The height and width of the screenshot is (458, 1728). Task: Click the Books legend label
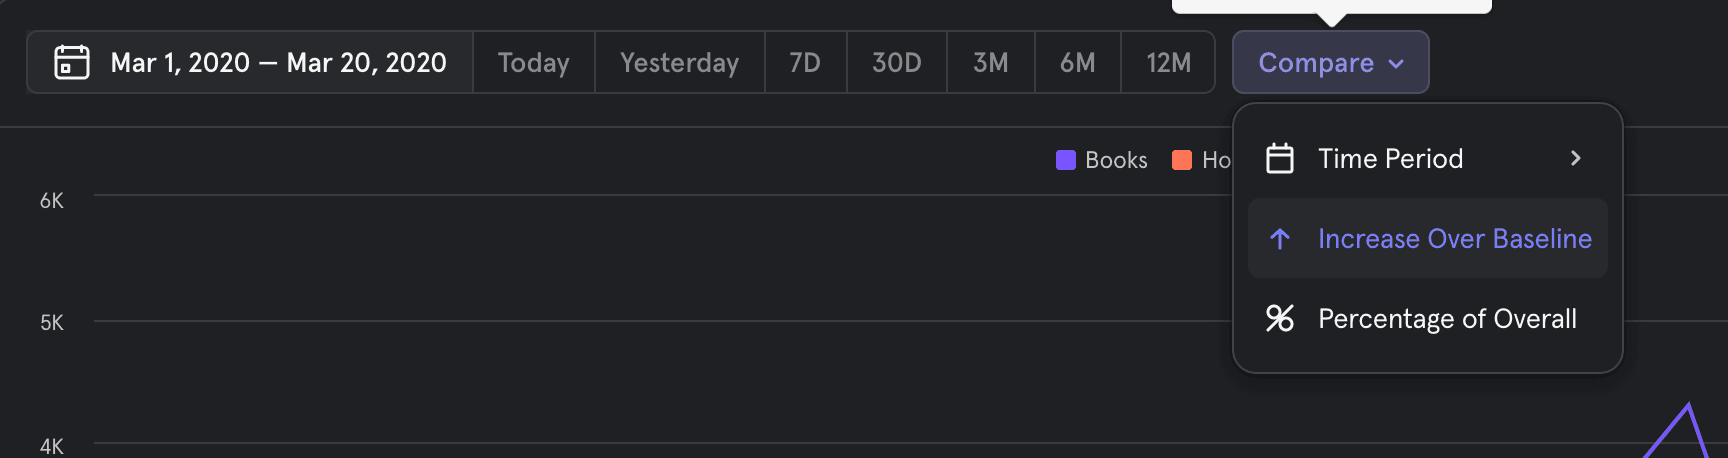[x=1116, y=160]
